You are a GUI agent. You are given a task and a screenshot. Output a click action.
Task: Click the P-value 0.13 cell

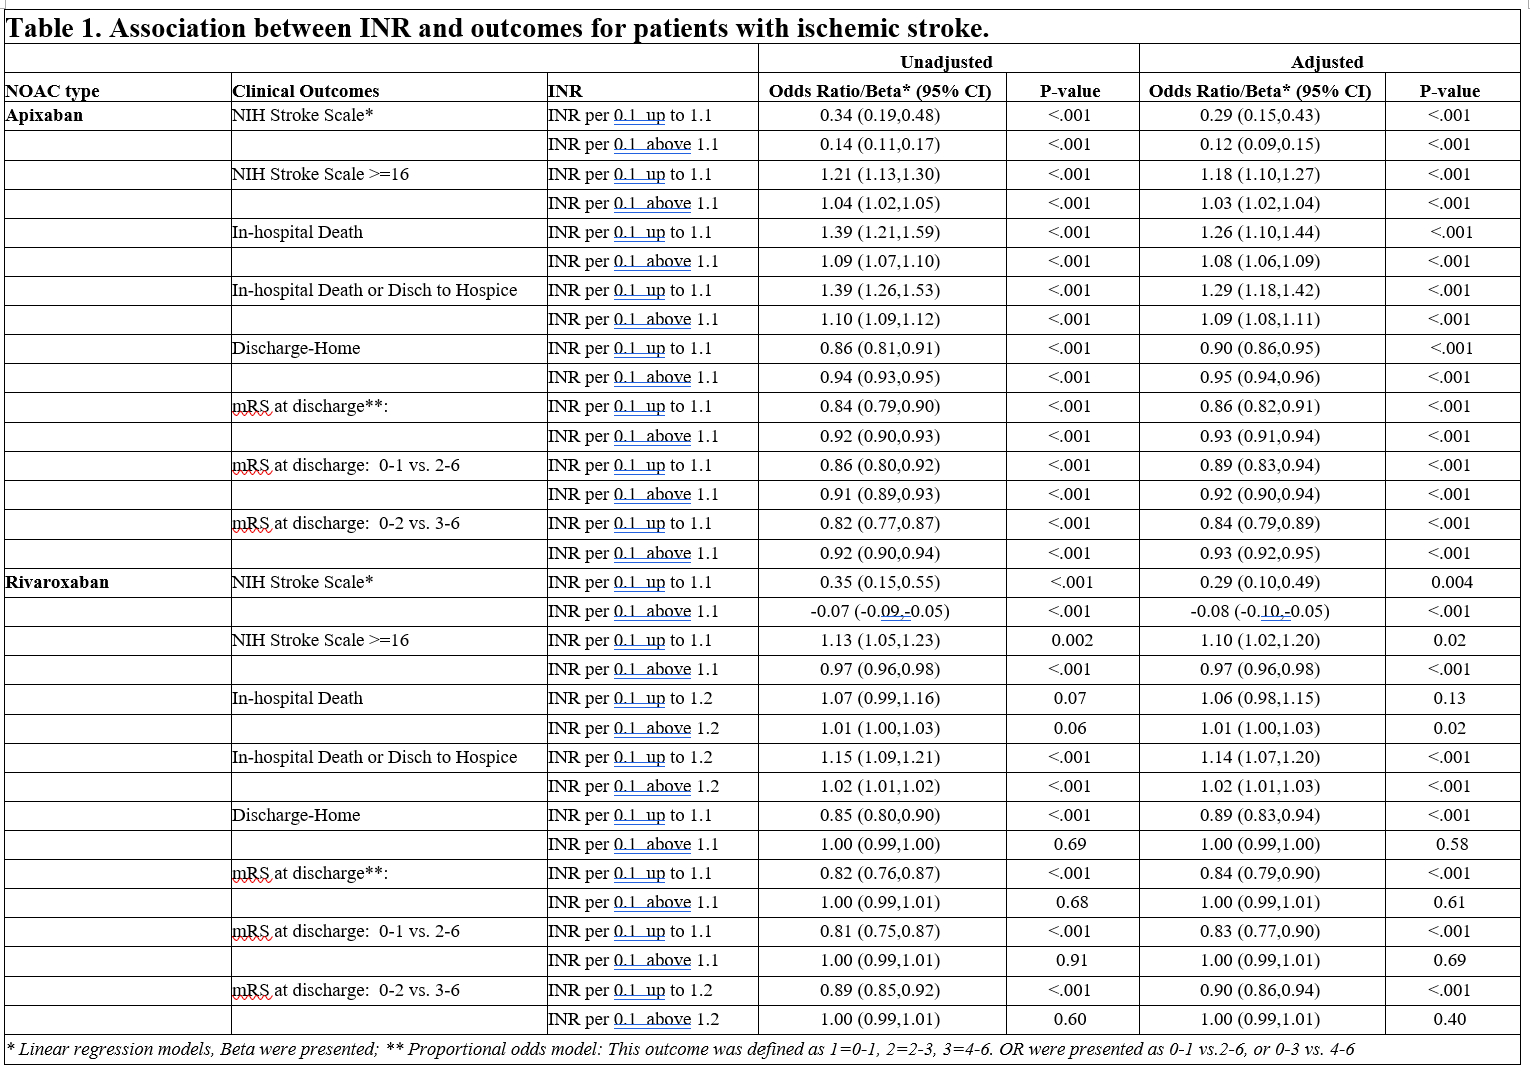click(x=1449, y=698)
